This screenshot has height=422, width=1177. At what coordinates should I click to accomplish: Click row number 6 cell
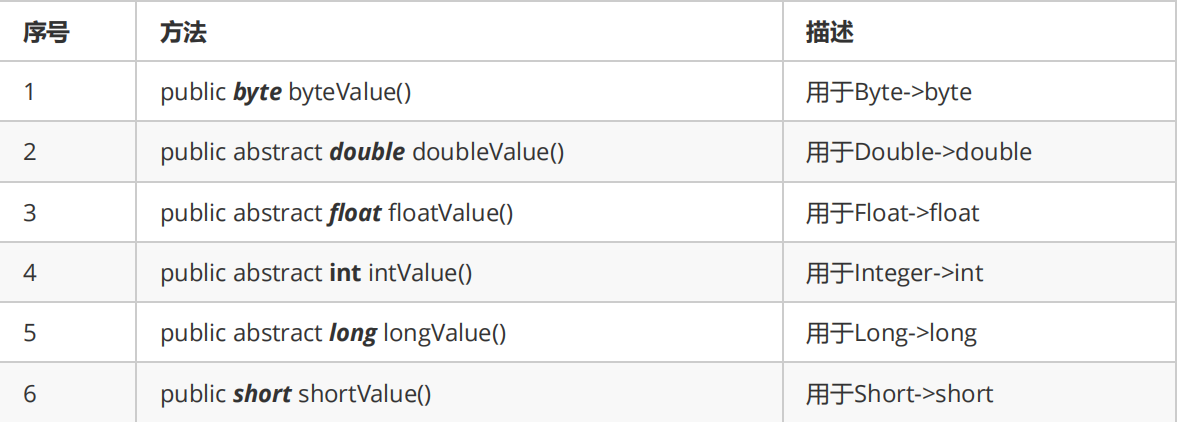[x=68, y=393]
